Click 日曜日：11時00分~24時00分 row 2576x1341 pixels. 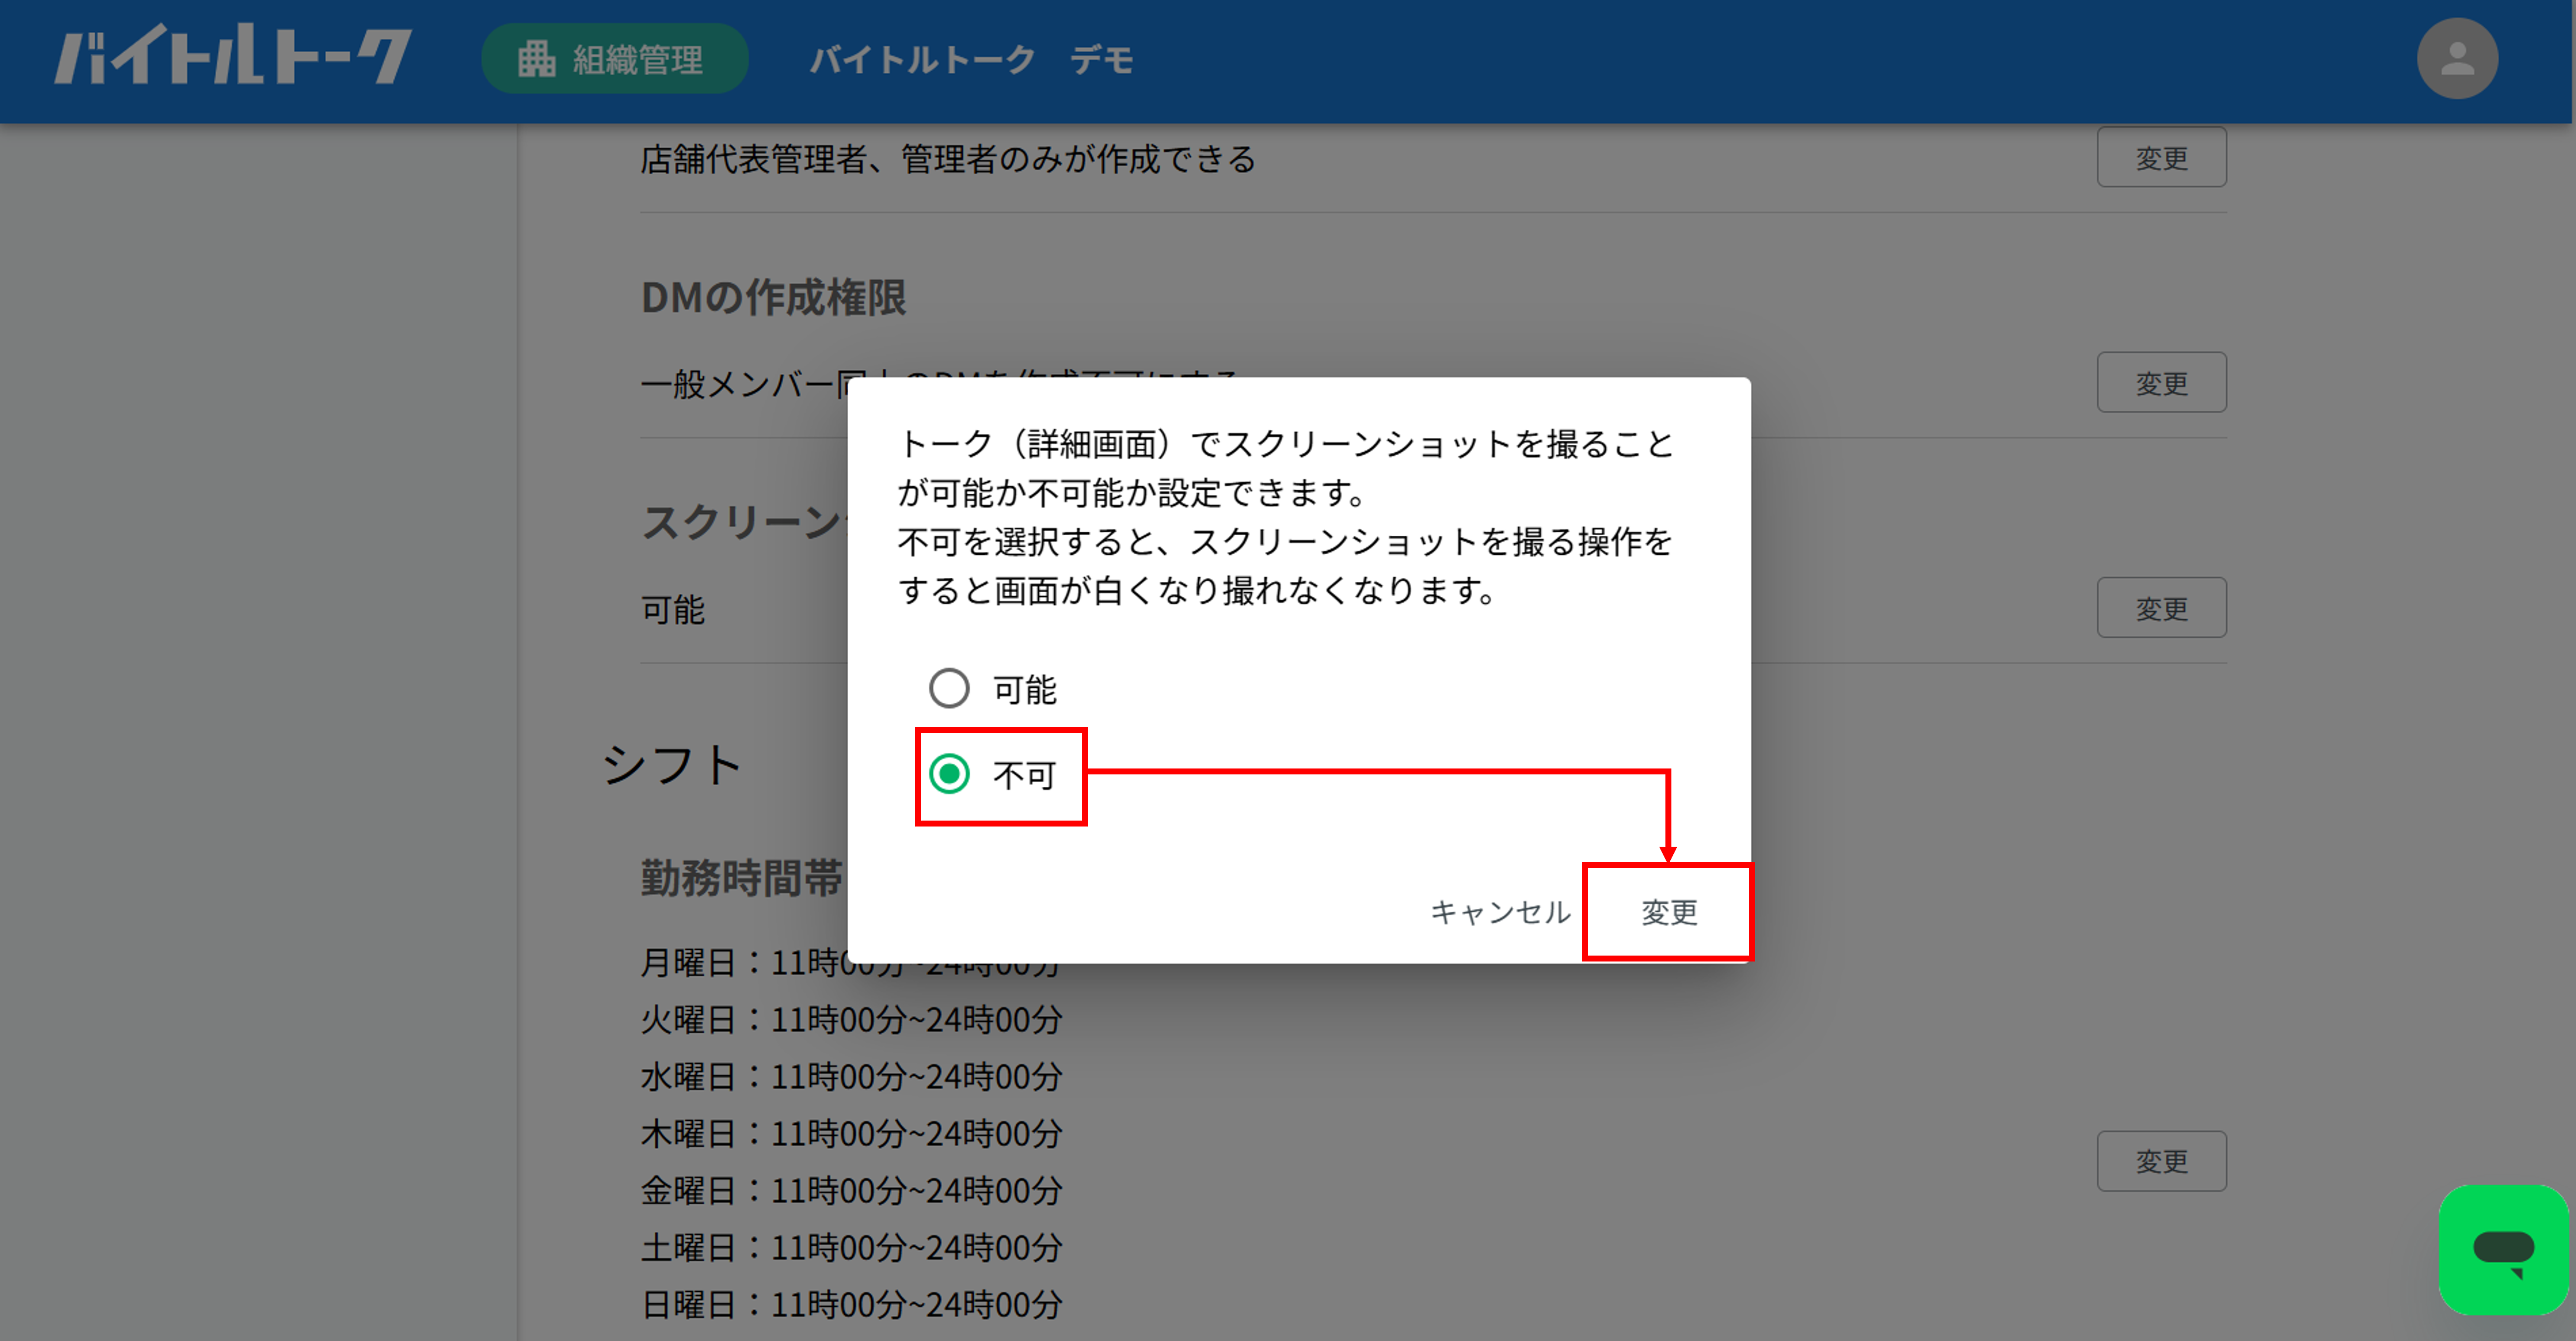pos(851,1305)
